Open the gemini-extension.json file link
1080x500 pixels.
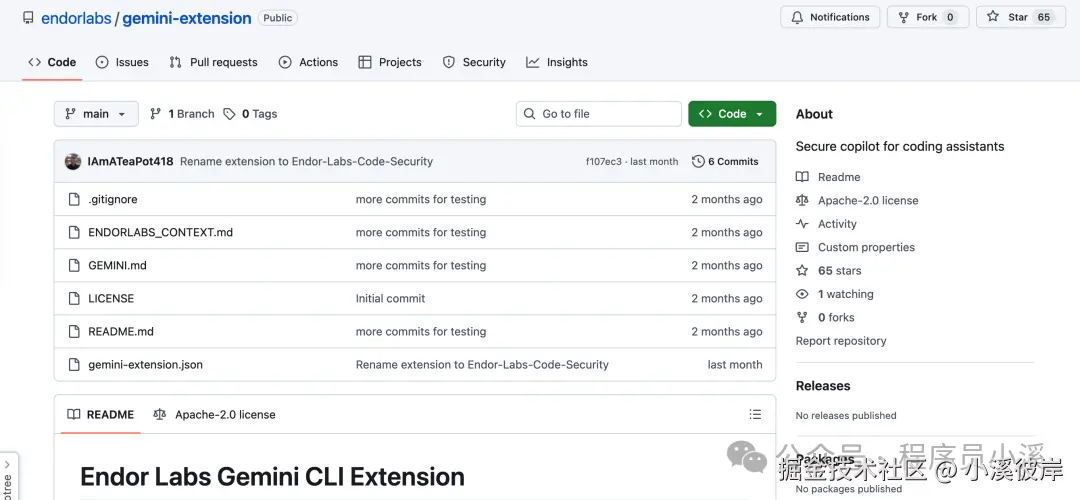pos(145,365)
